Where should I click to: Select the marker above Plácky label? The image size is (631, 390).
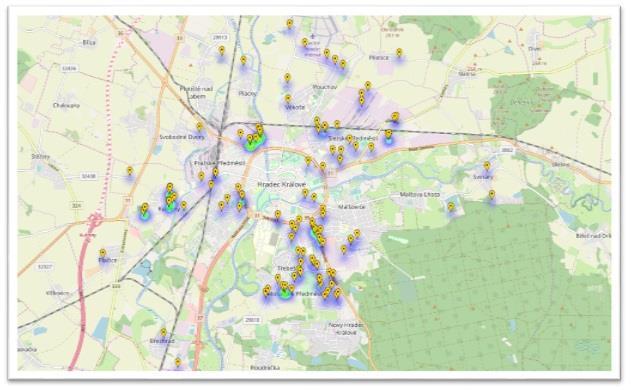pyautogui.click(x=243, y=61)
